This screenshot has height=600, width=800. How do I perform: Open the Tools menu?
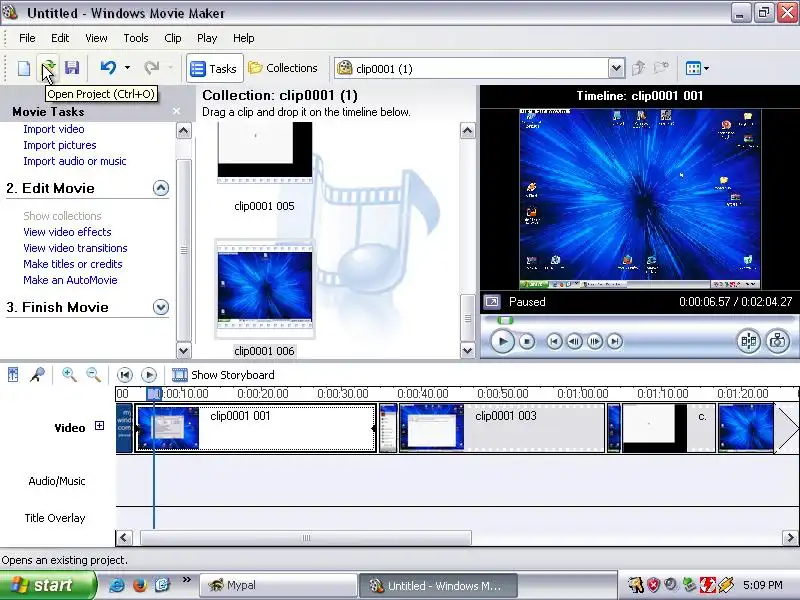pos(136,38)
